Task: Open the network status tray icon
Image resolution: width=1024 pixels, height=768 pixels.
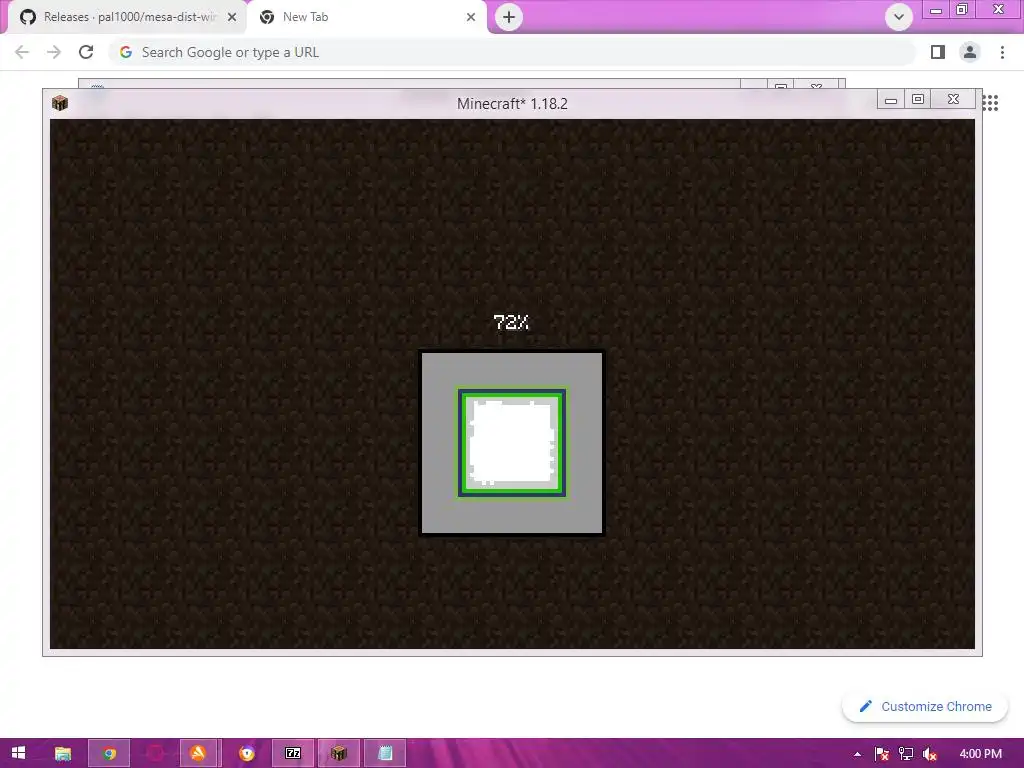Action: pyautogui.click(x=906, y=754)
